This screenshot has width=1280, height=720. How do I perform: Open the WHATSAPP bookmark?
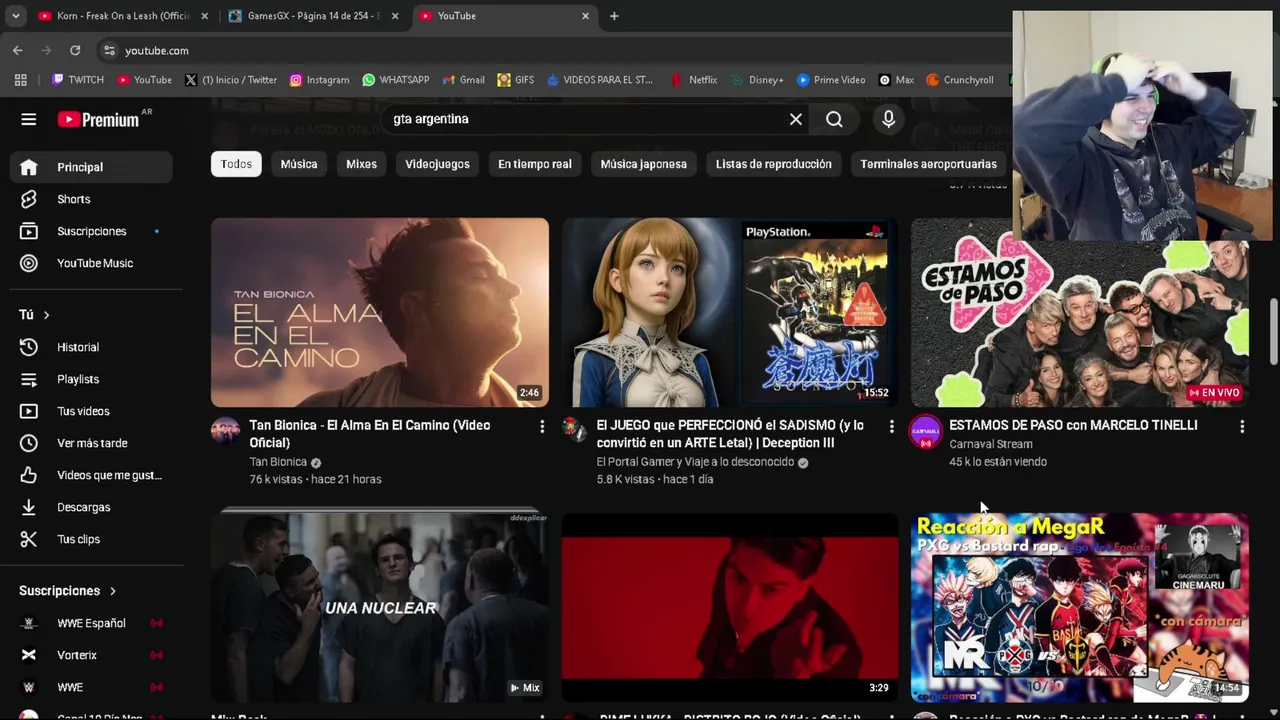tap(395, 80)
